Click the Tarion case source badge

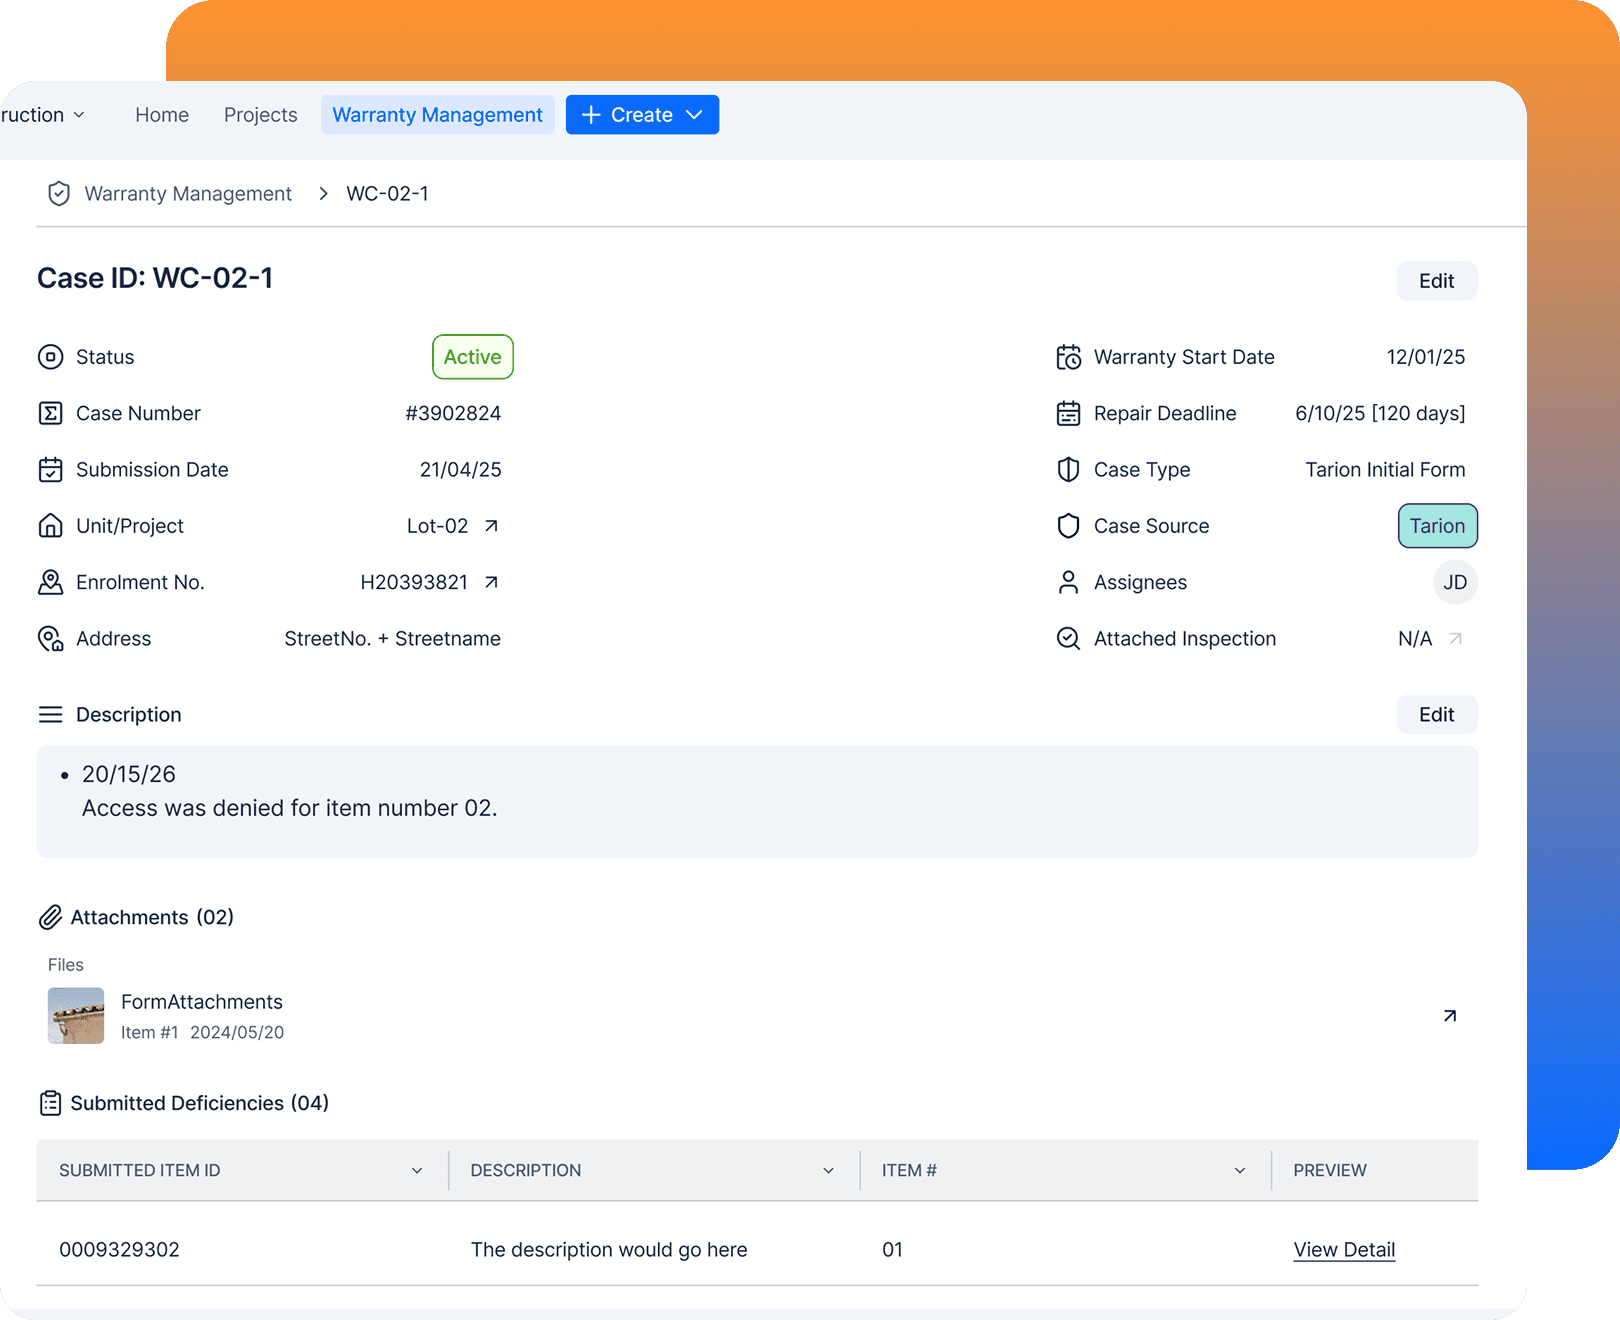(x=1437, y=525)
